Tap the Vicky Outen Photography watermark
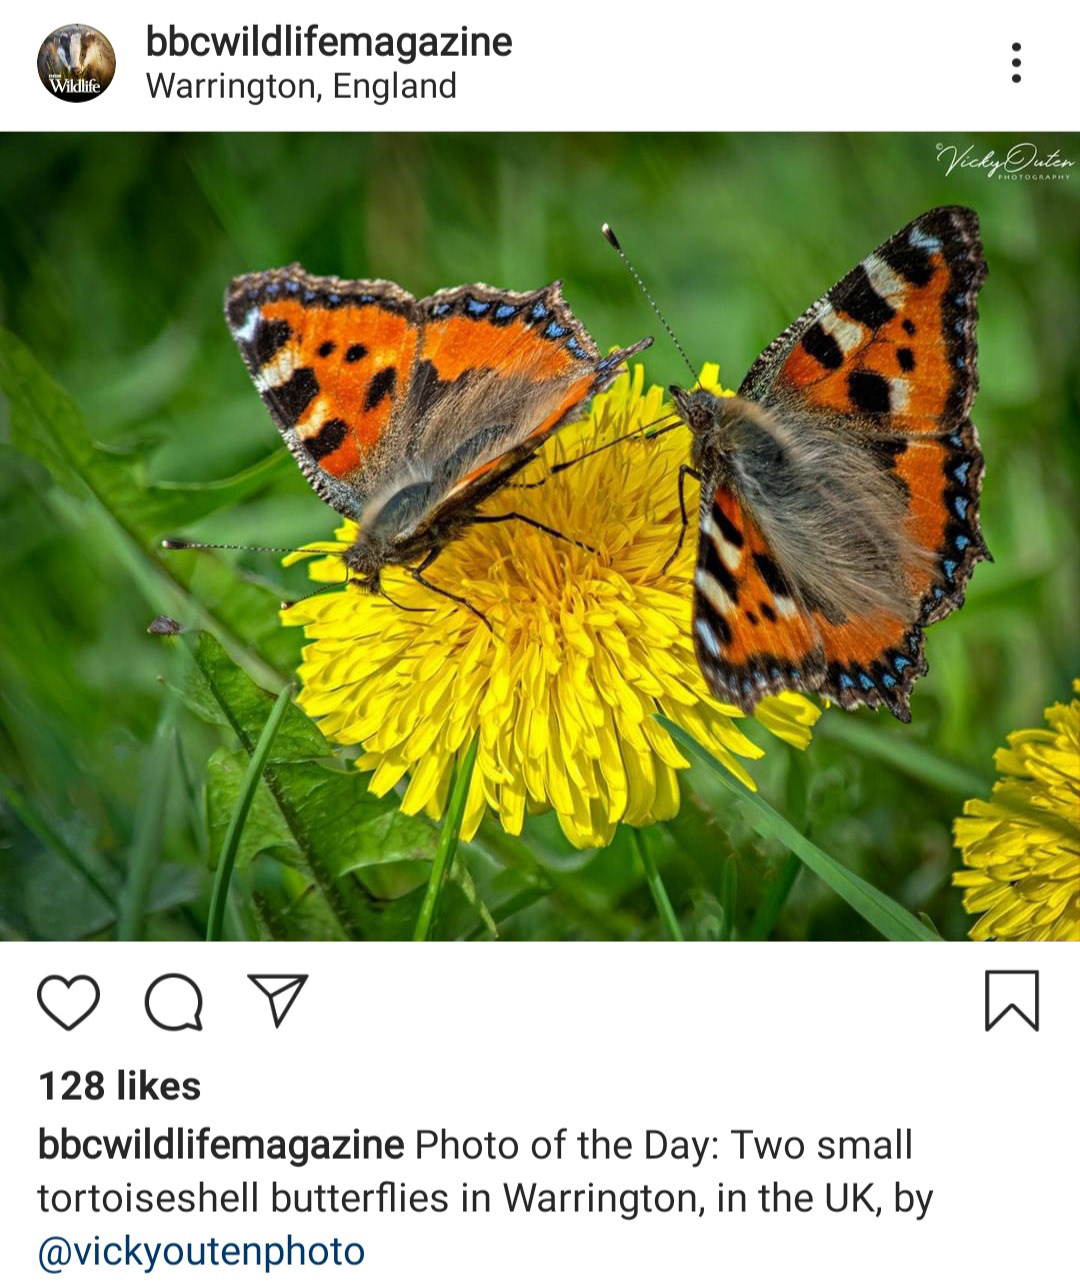This screenshot has width=1080, height=1282. pos(1005,161)
